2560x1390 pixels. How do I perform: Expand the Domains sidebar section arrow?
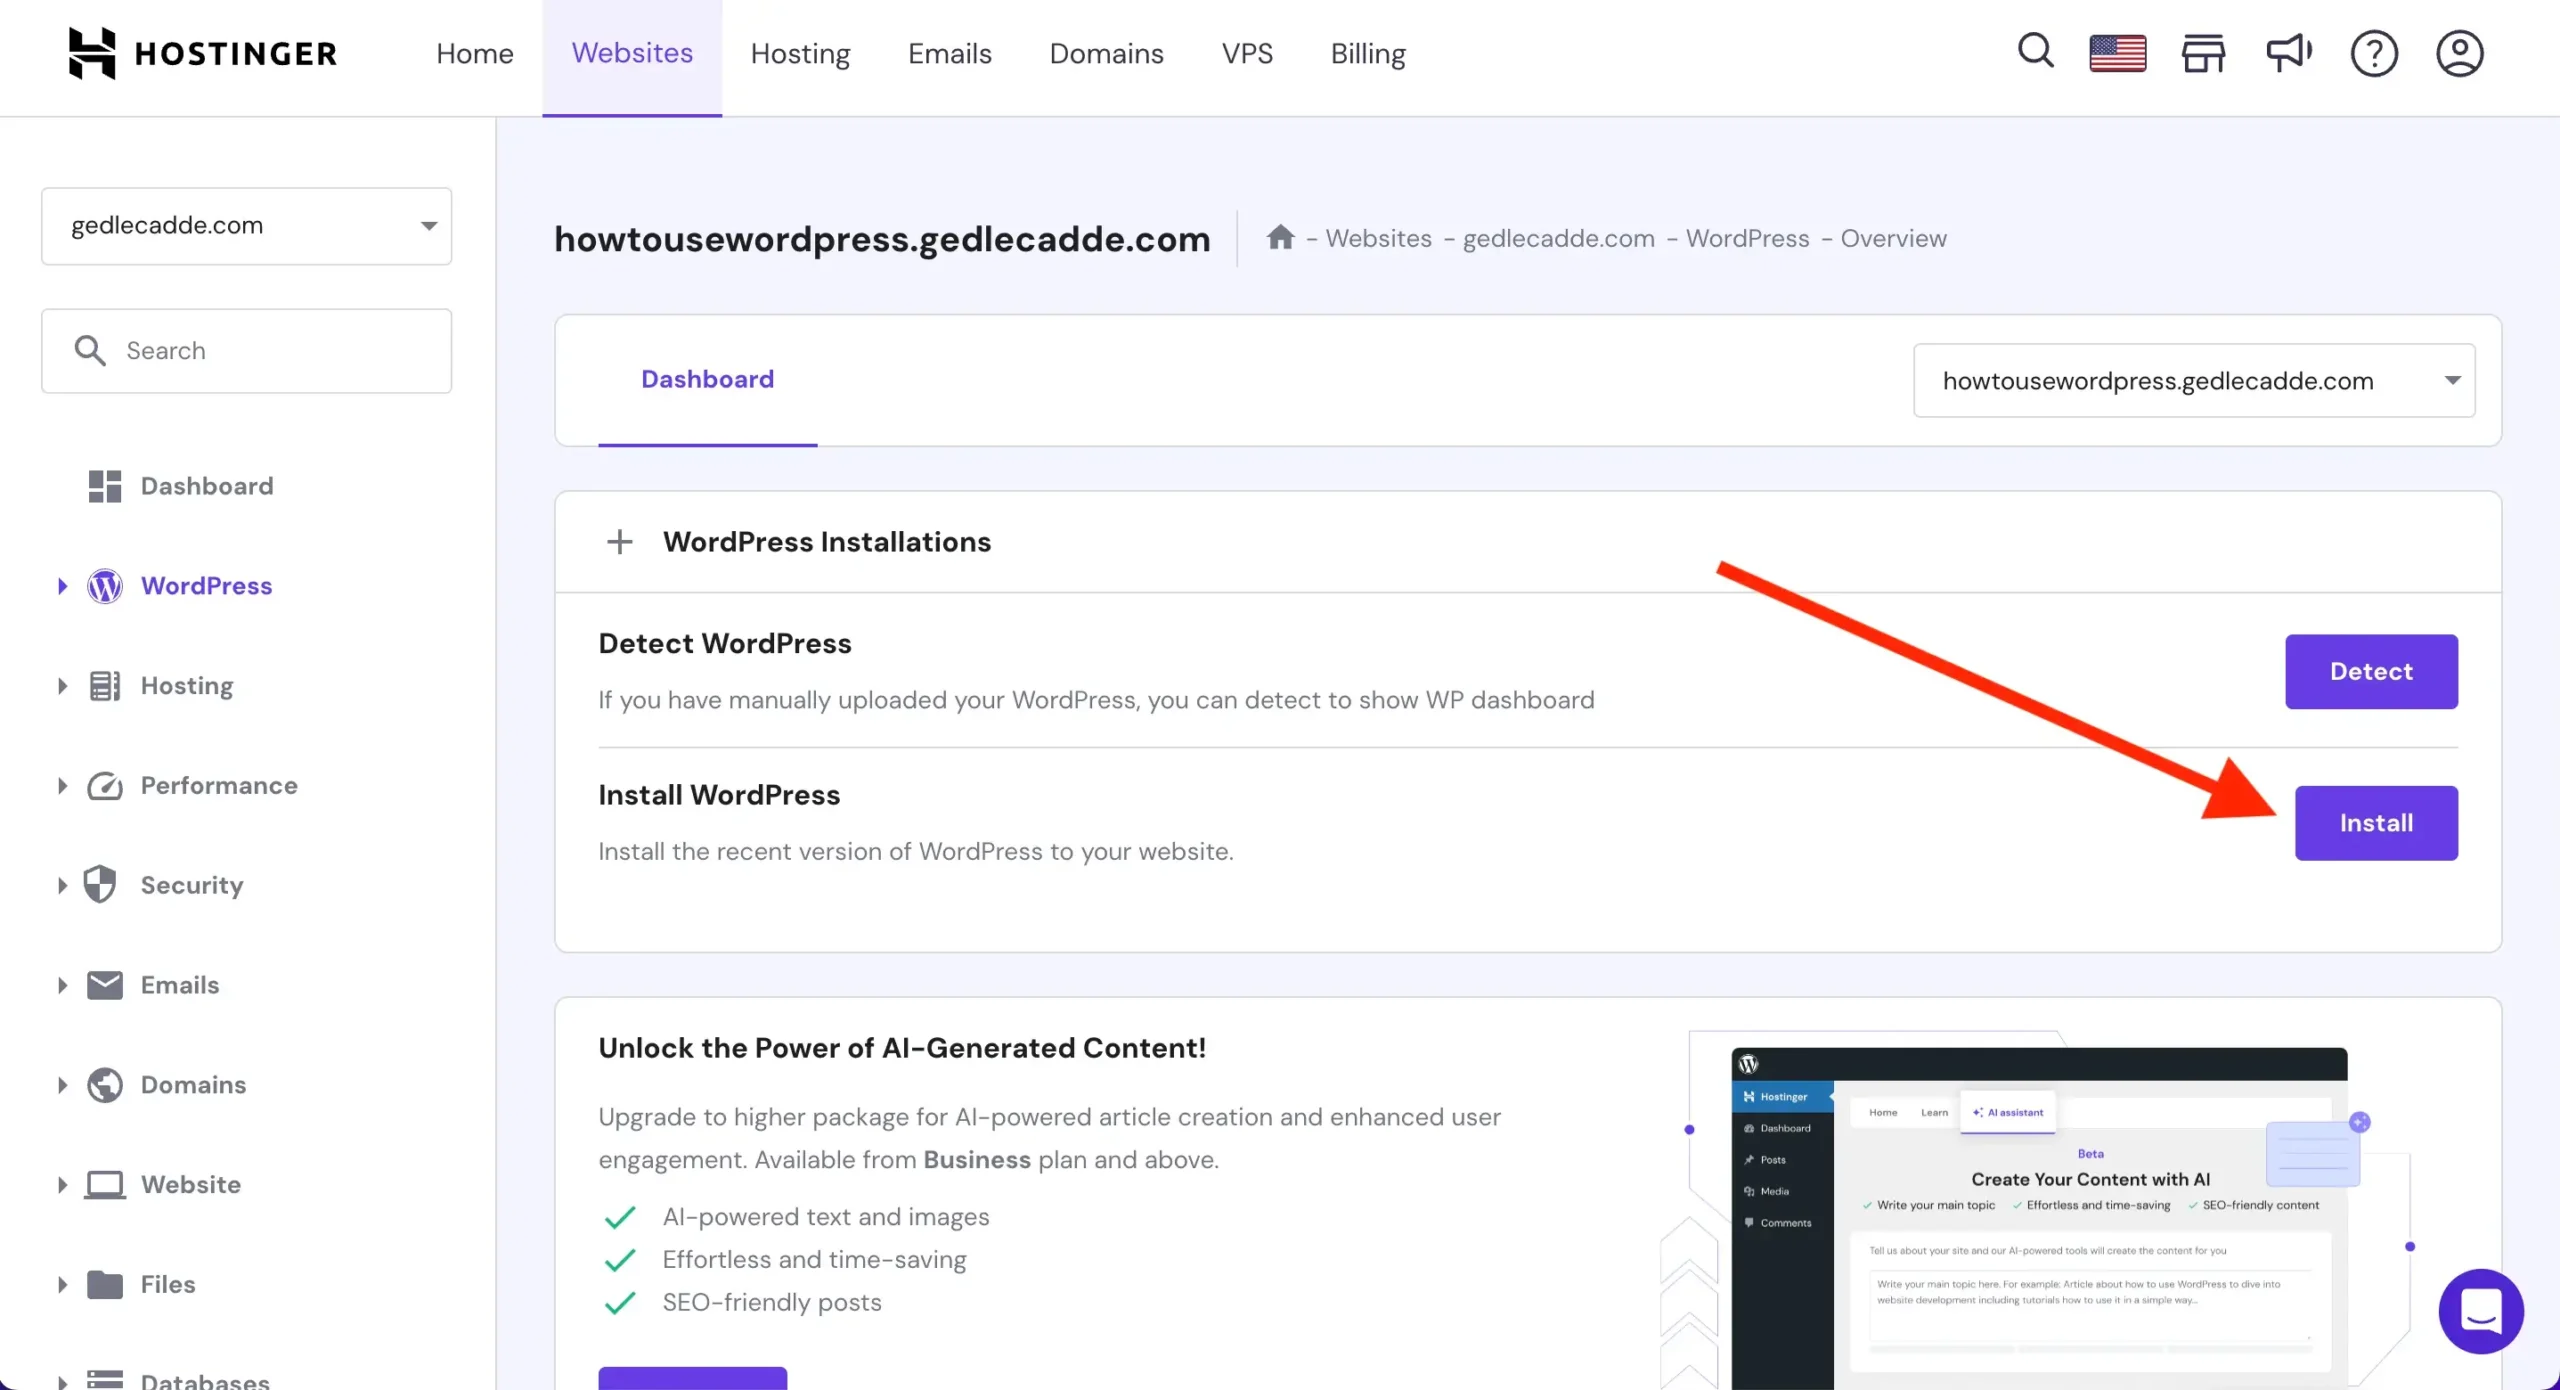pos(62,1085)
